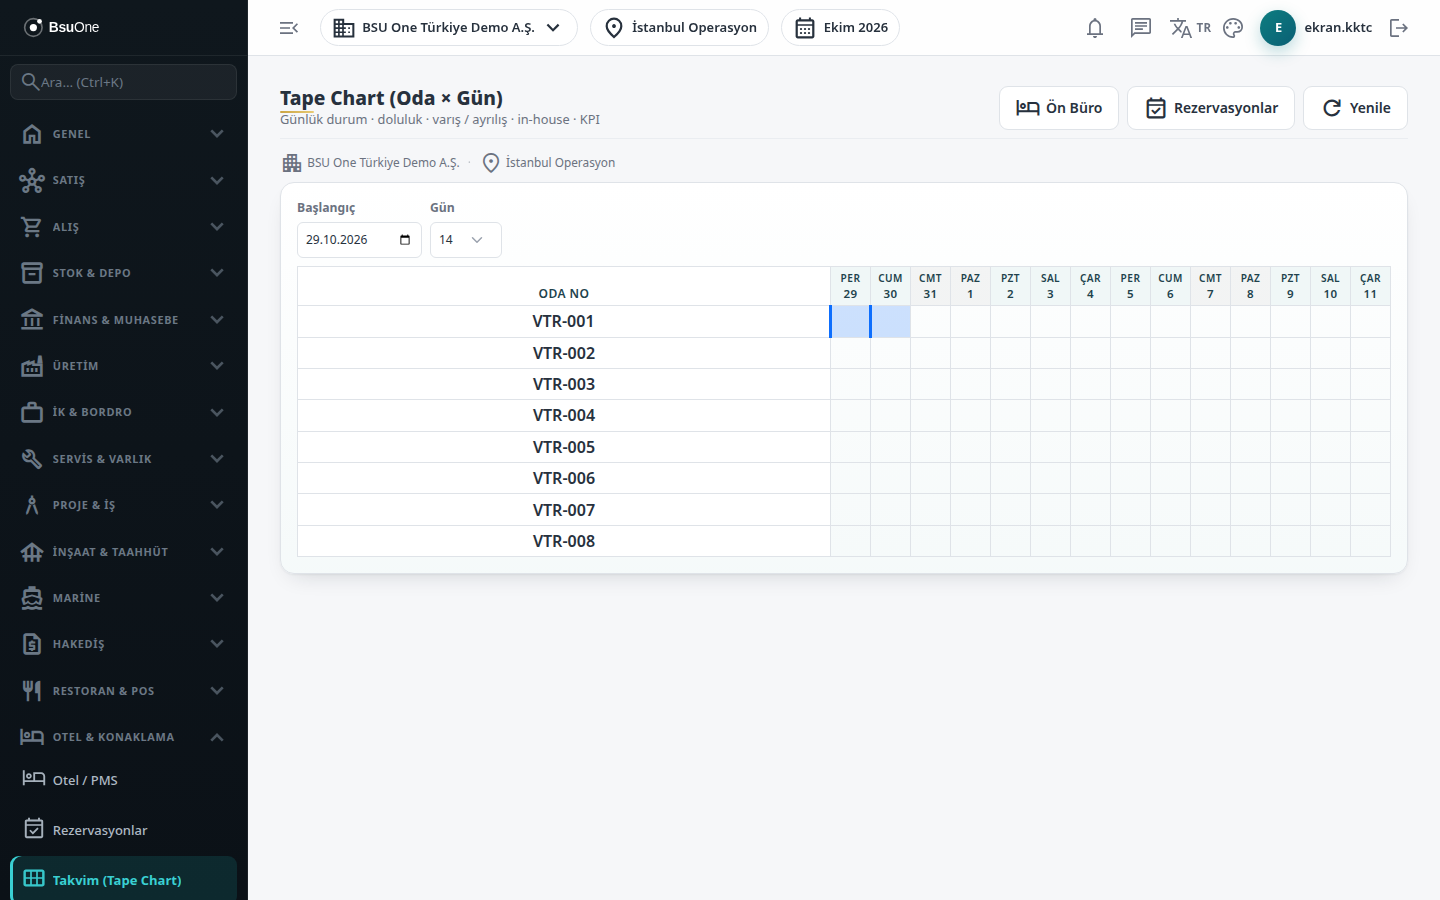Viewport: 1440px width, 900px height.
Task: Select Takvim (Tape Chart) menu item
Action: [x=123, y=880]
